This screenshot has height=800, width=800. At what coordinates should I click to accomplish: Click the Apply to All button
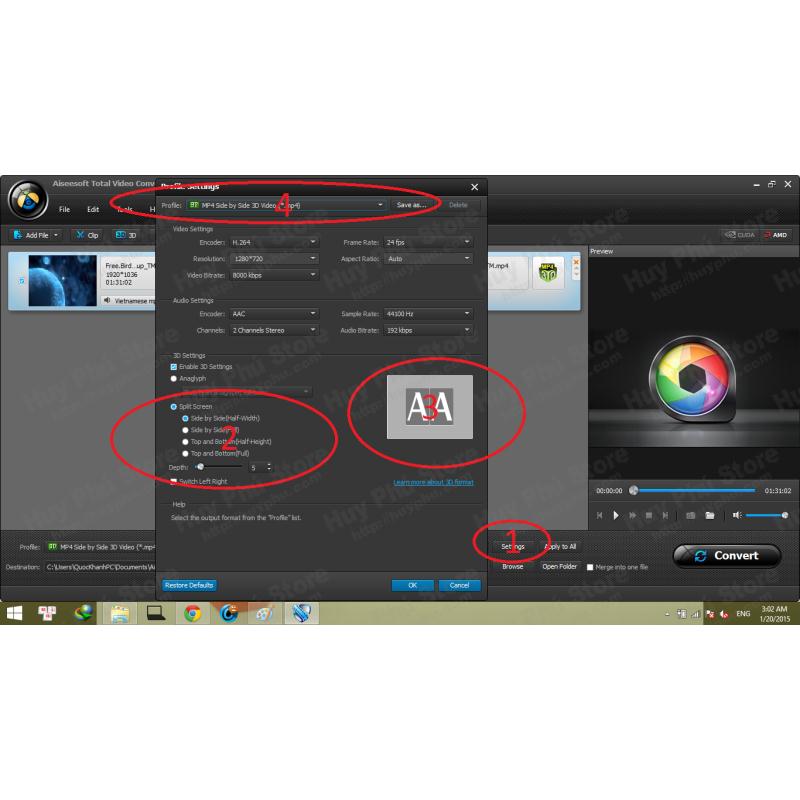[560, 546]
